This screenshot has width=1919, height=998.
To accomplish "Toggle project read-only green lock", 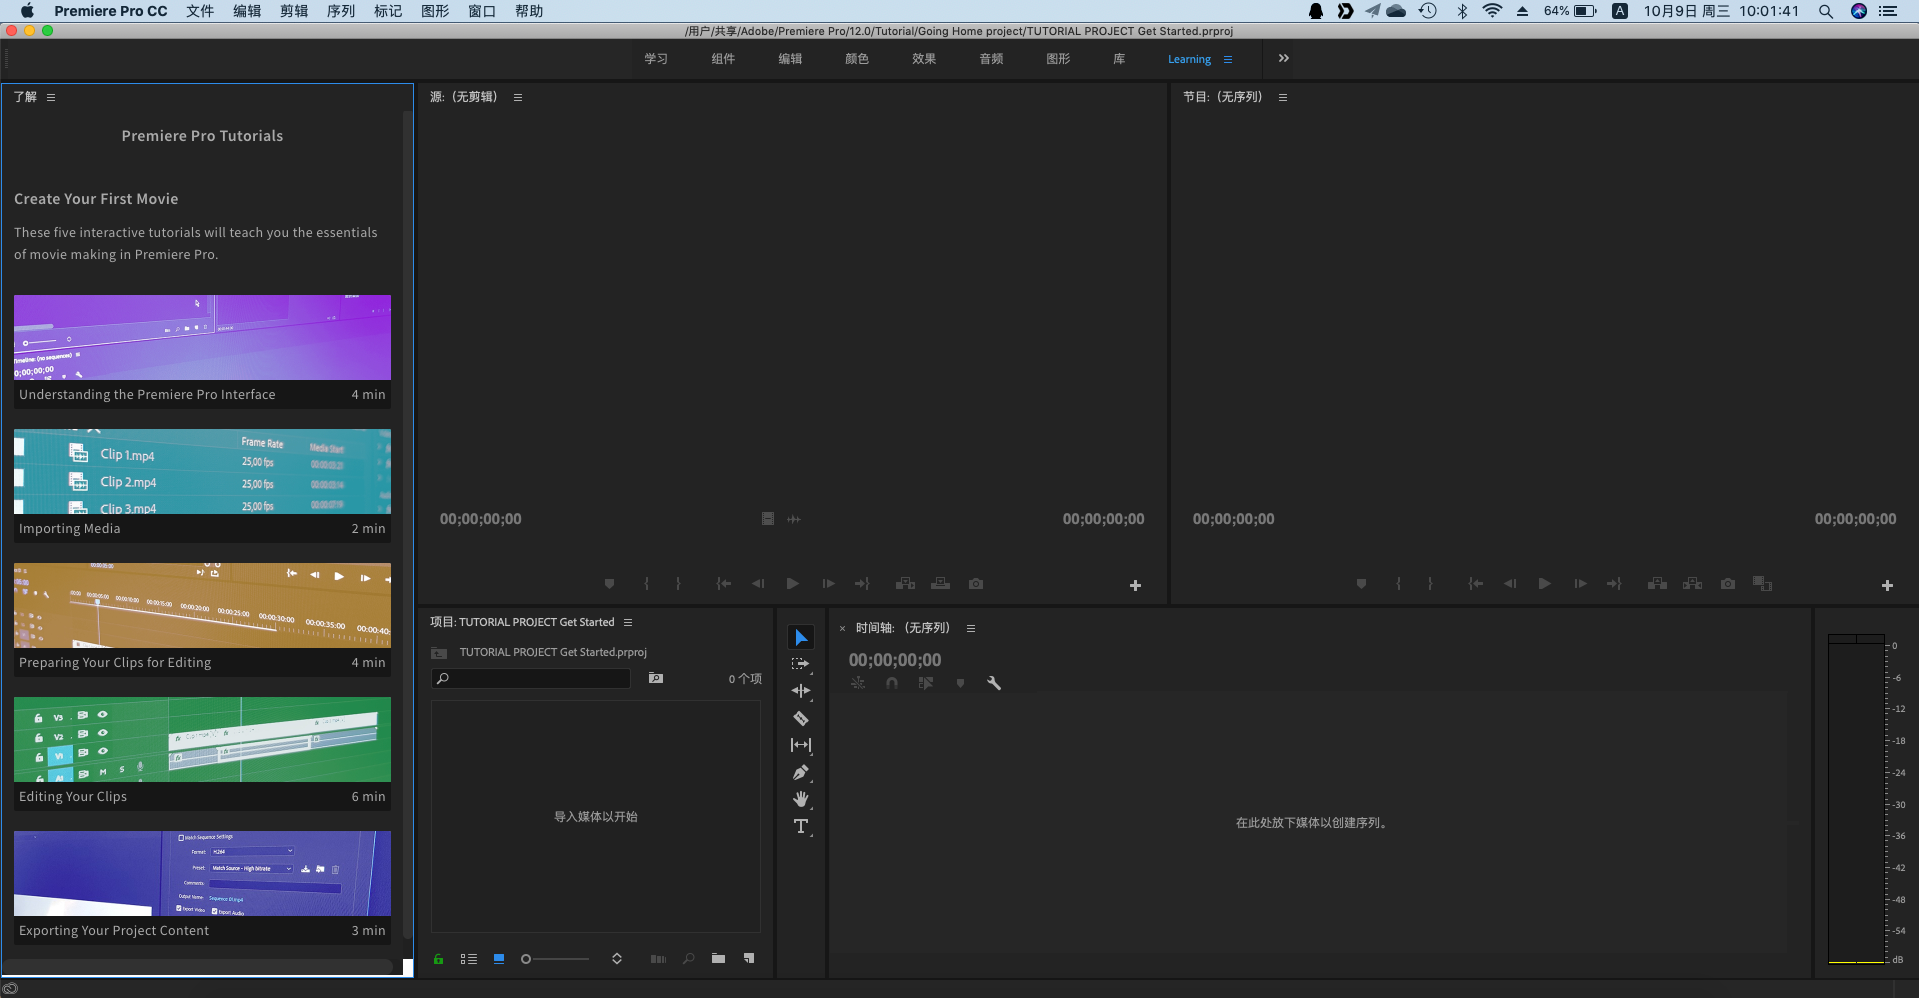I will [x=438, y=959].
